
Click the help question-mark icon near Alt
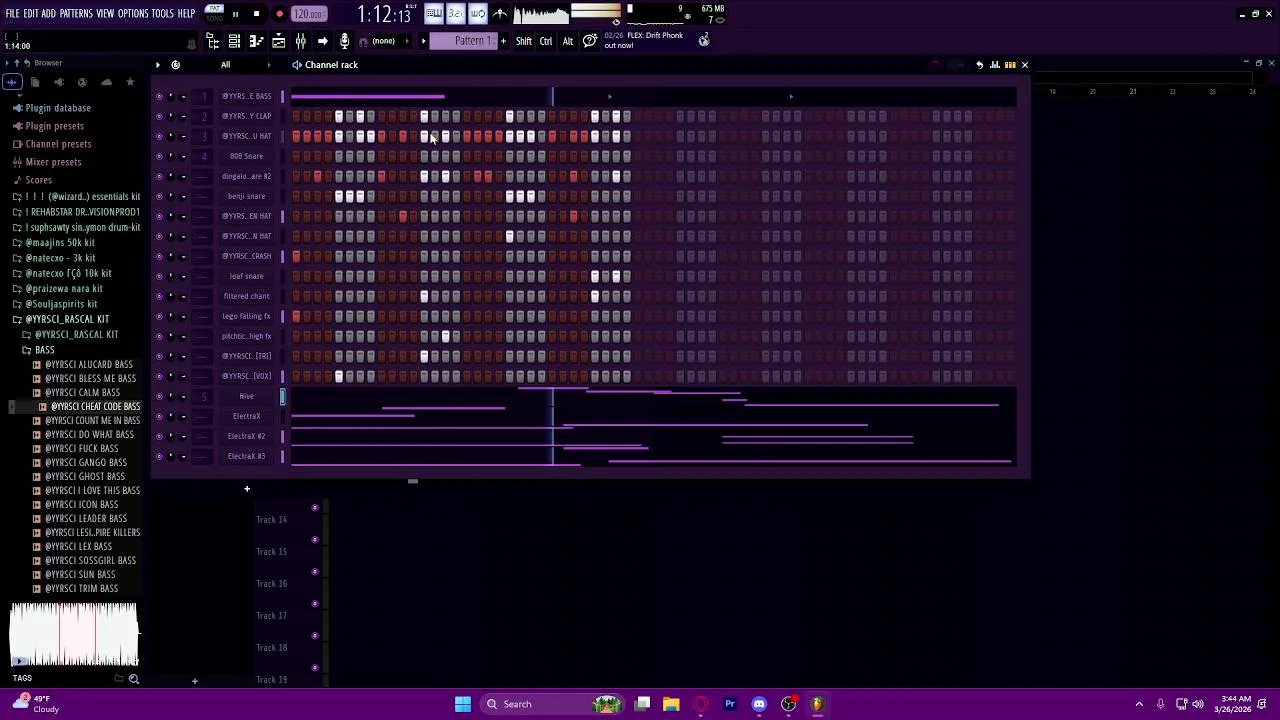590,41
